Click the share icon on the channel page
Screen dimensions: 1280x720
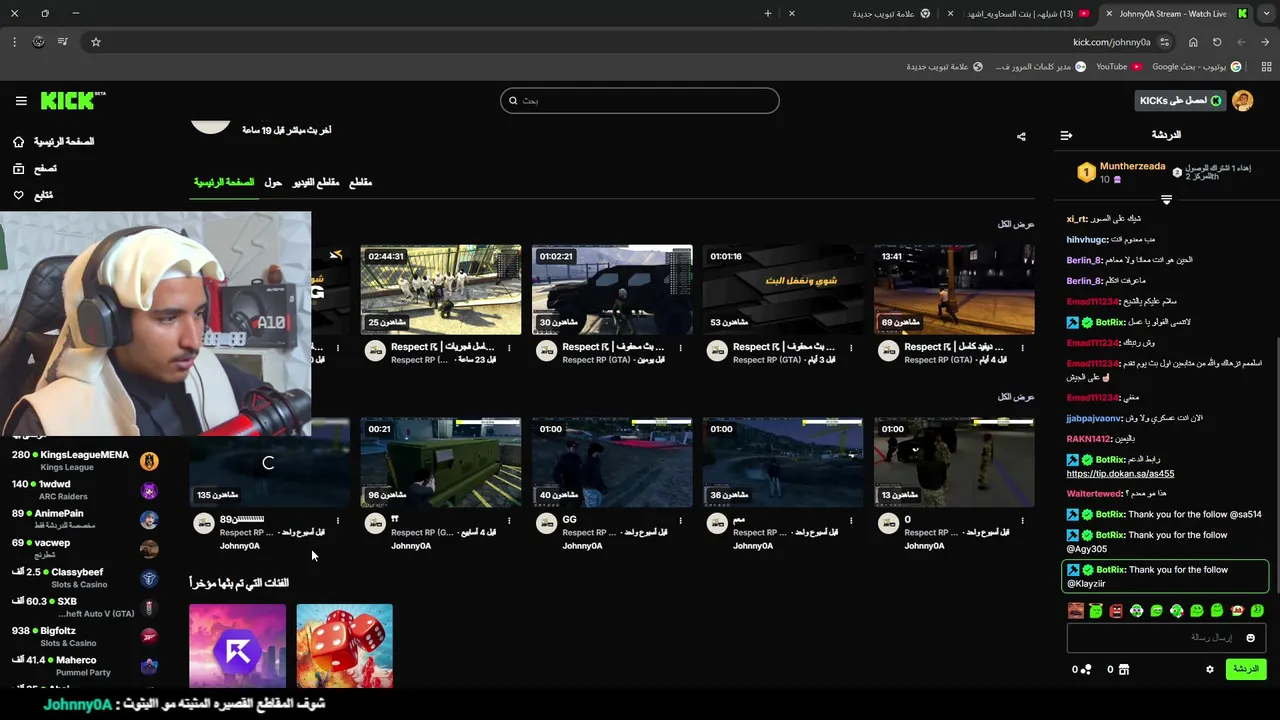1021,136
